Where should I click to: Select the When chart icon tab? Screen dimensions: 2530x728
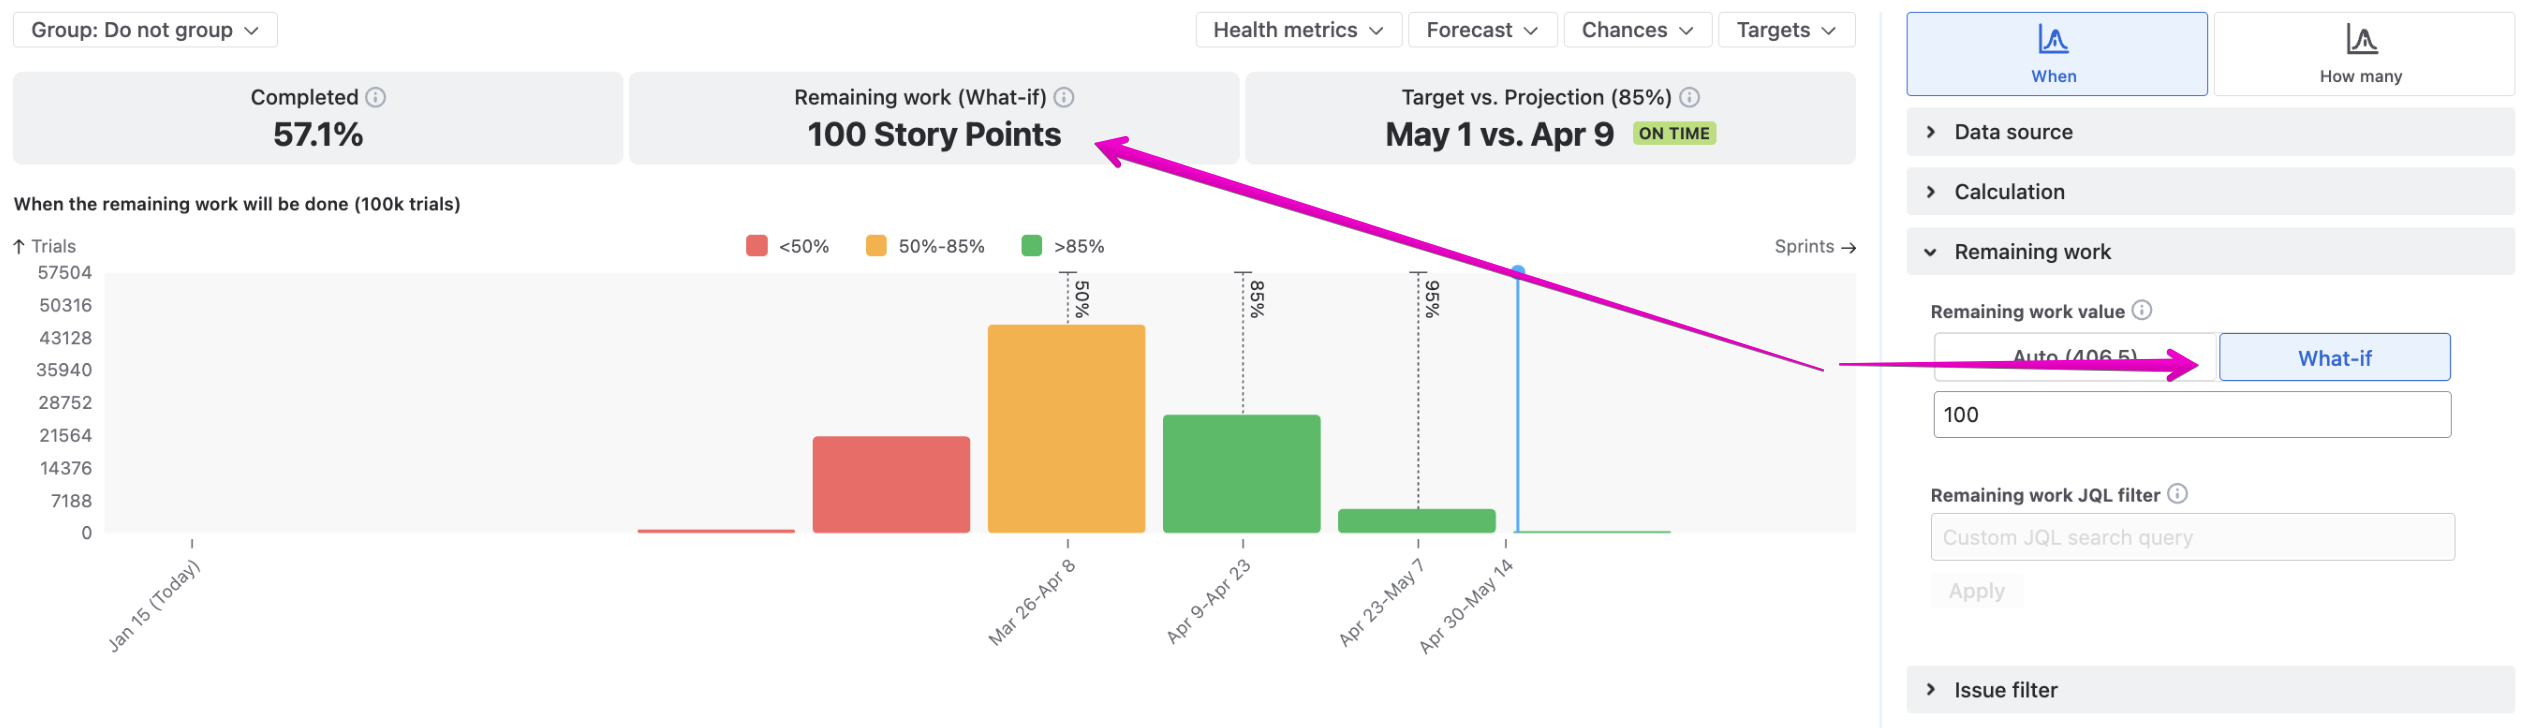[2056, 54]
